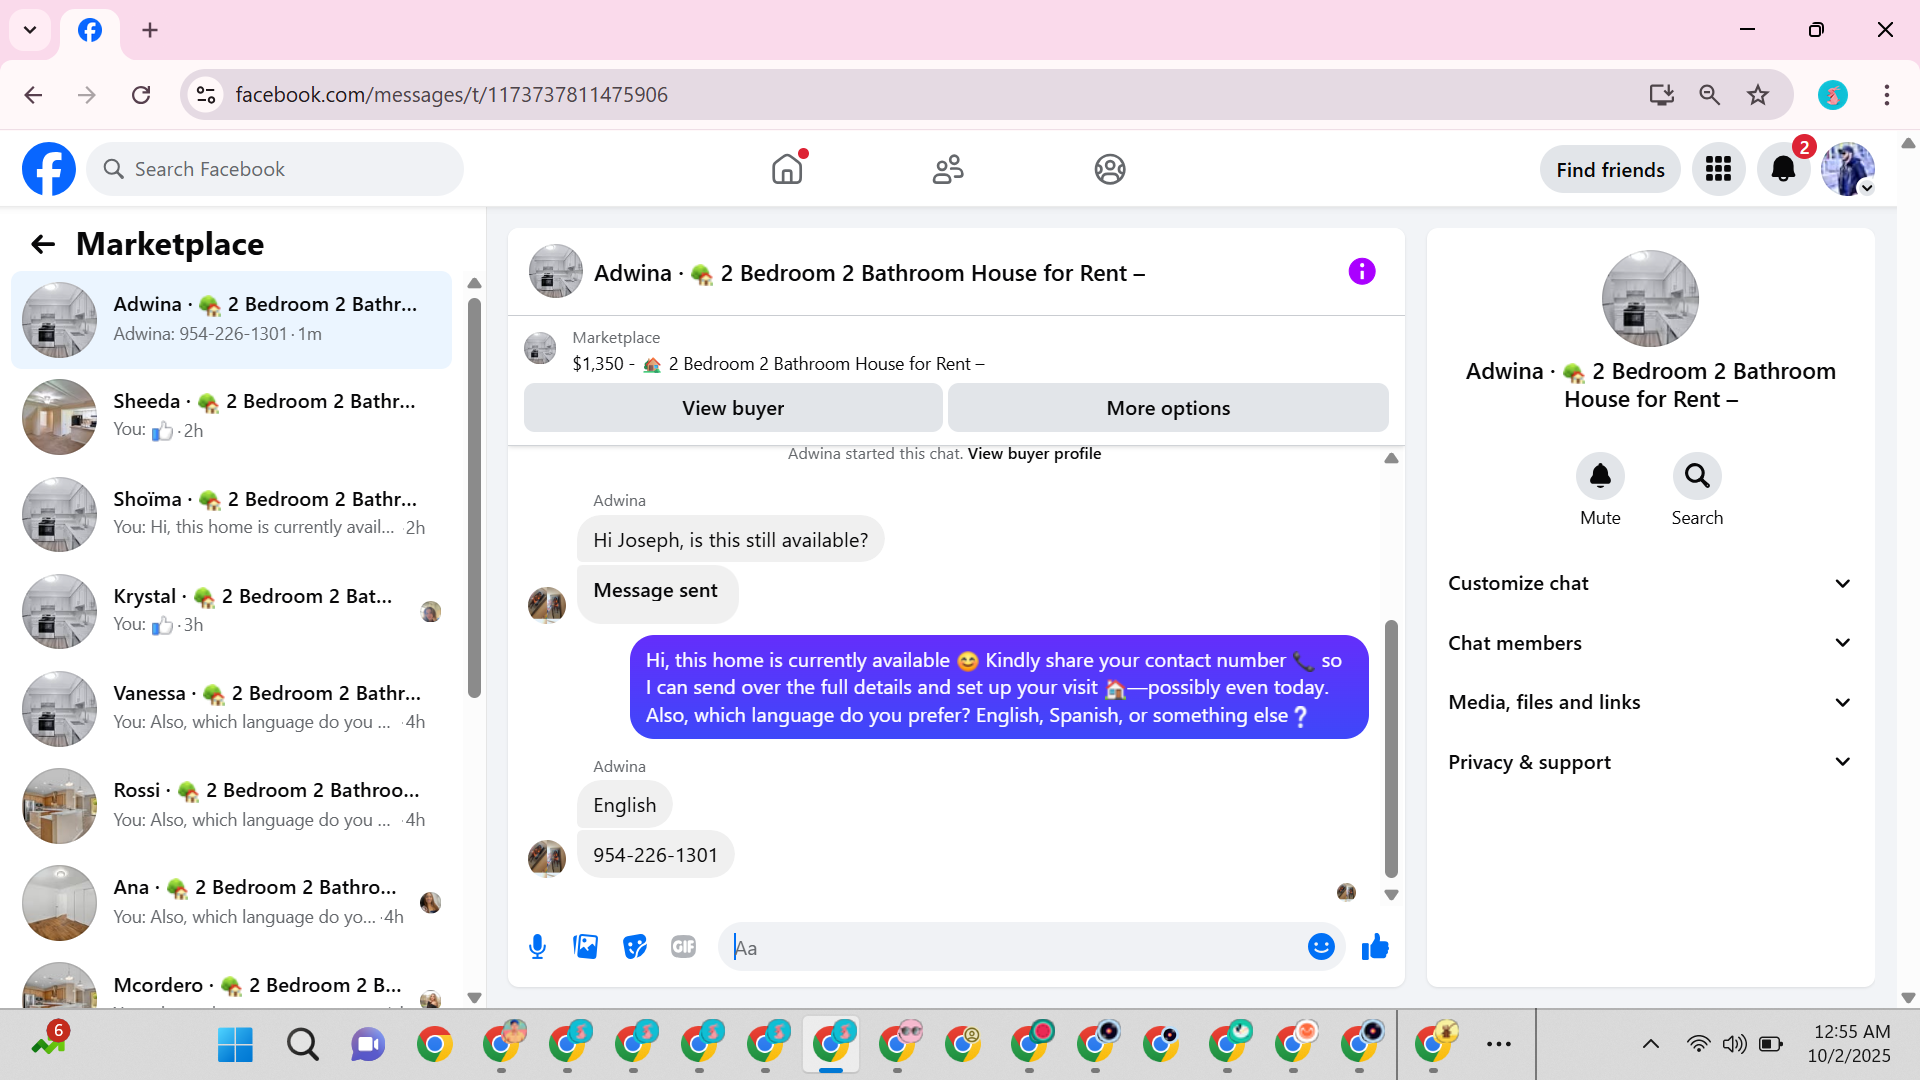Click the voice clip microphone icon
Image resolution: width=1920 pixels, height=1080 pixels.
pos(537,947)
